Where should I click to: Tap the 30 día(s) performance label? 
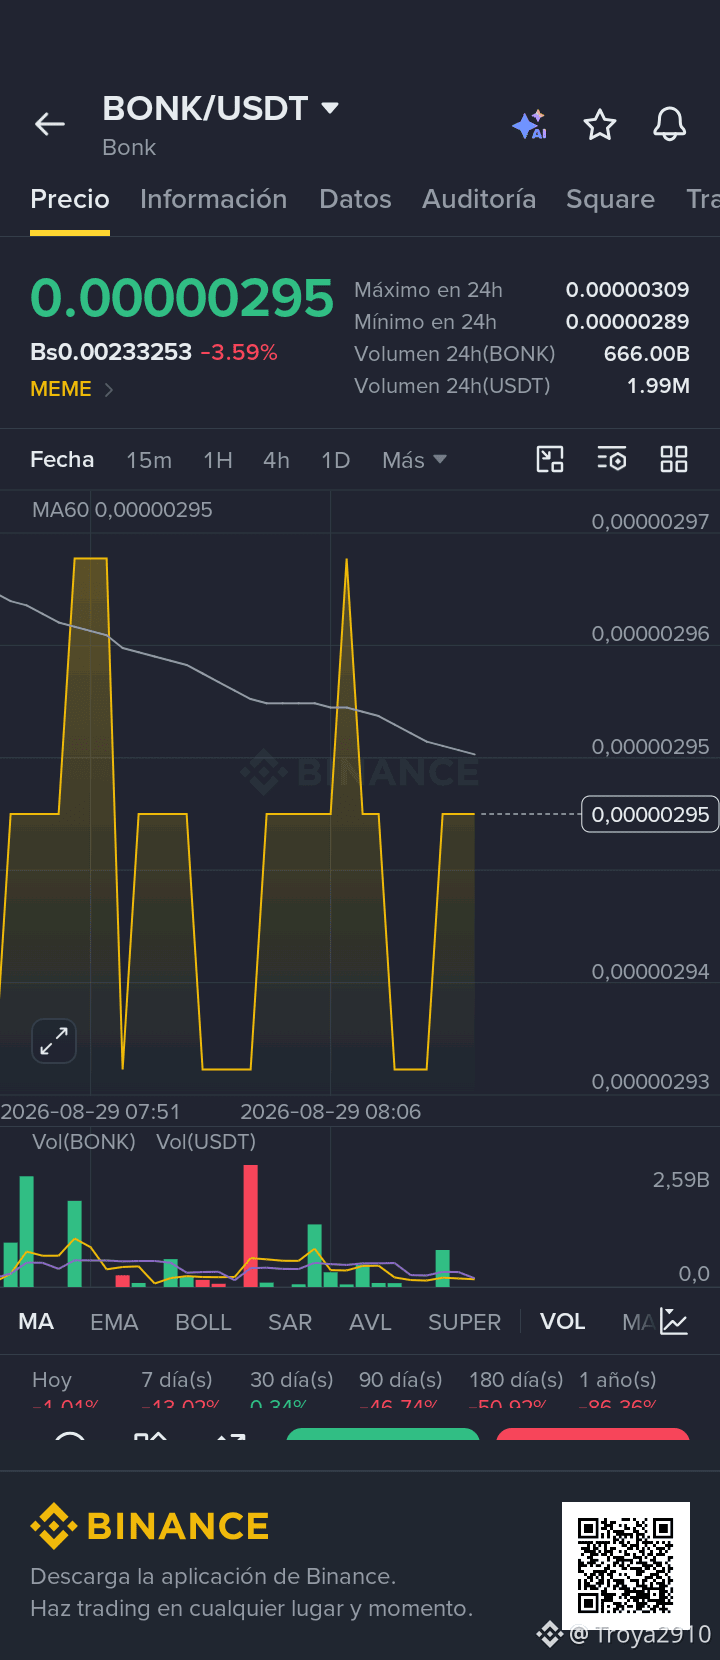tap(291, 1380)
